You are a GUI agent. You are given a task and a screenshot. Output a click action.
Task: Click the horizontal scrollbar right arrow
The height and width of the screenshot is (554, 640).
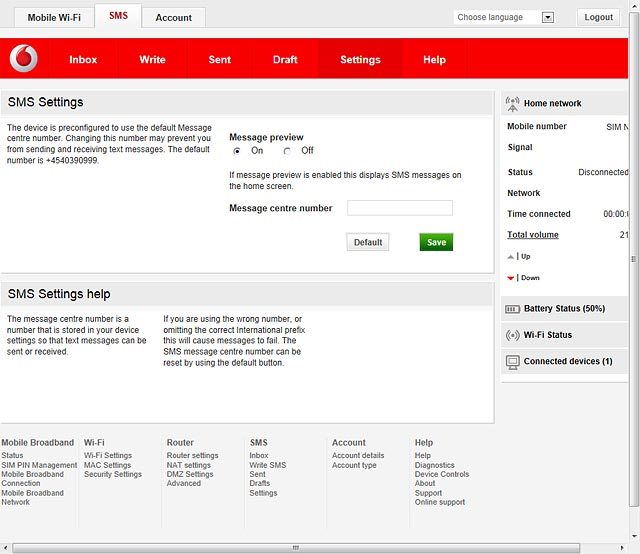click(x=622, y=547)
